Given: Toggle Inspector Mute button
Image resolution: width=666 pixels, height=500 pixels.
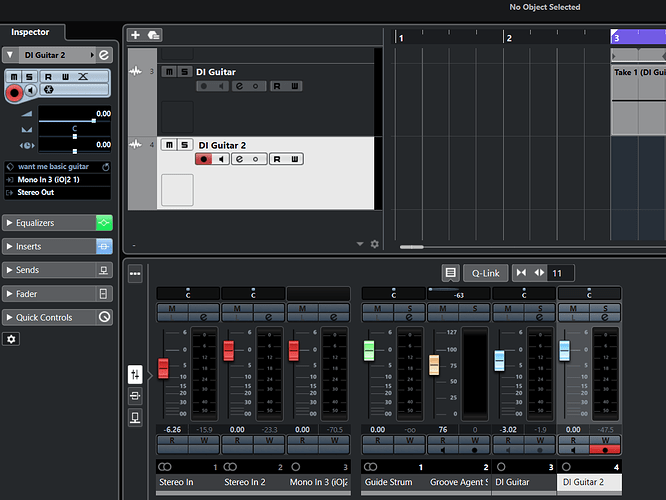Looking at the screenshot, I should tap(14, 77).
